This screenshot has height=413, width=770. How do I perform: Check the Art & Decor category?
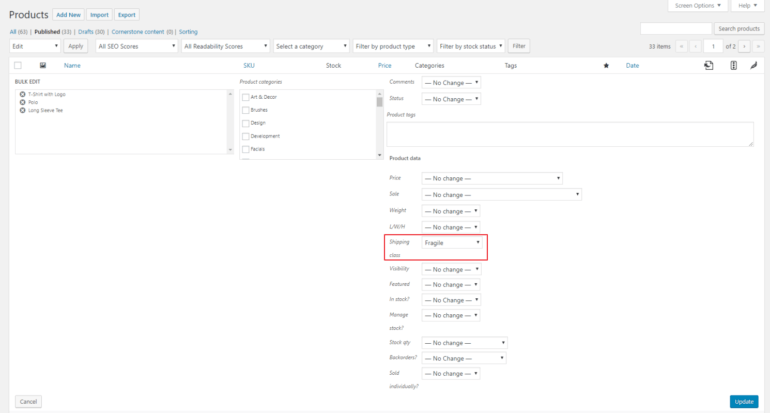point(246,97)
